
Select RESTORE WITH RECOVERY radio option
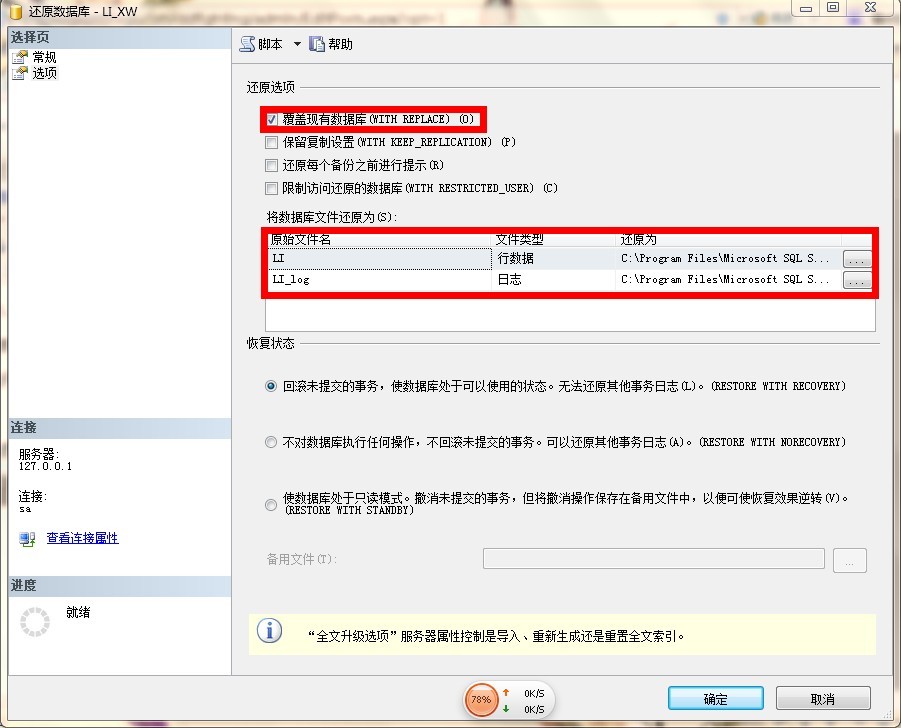271,386
